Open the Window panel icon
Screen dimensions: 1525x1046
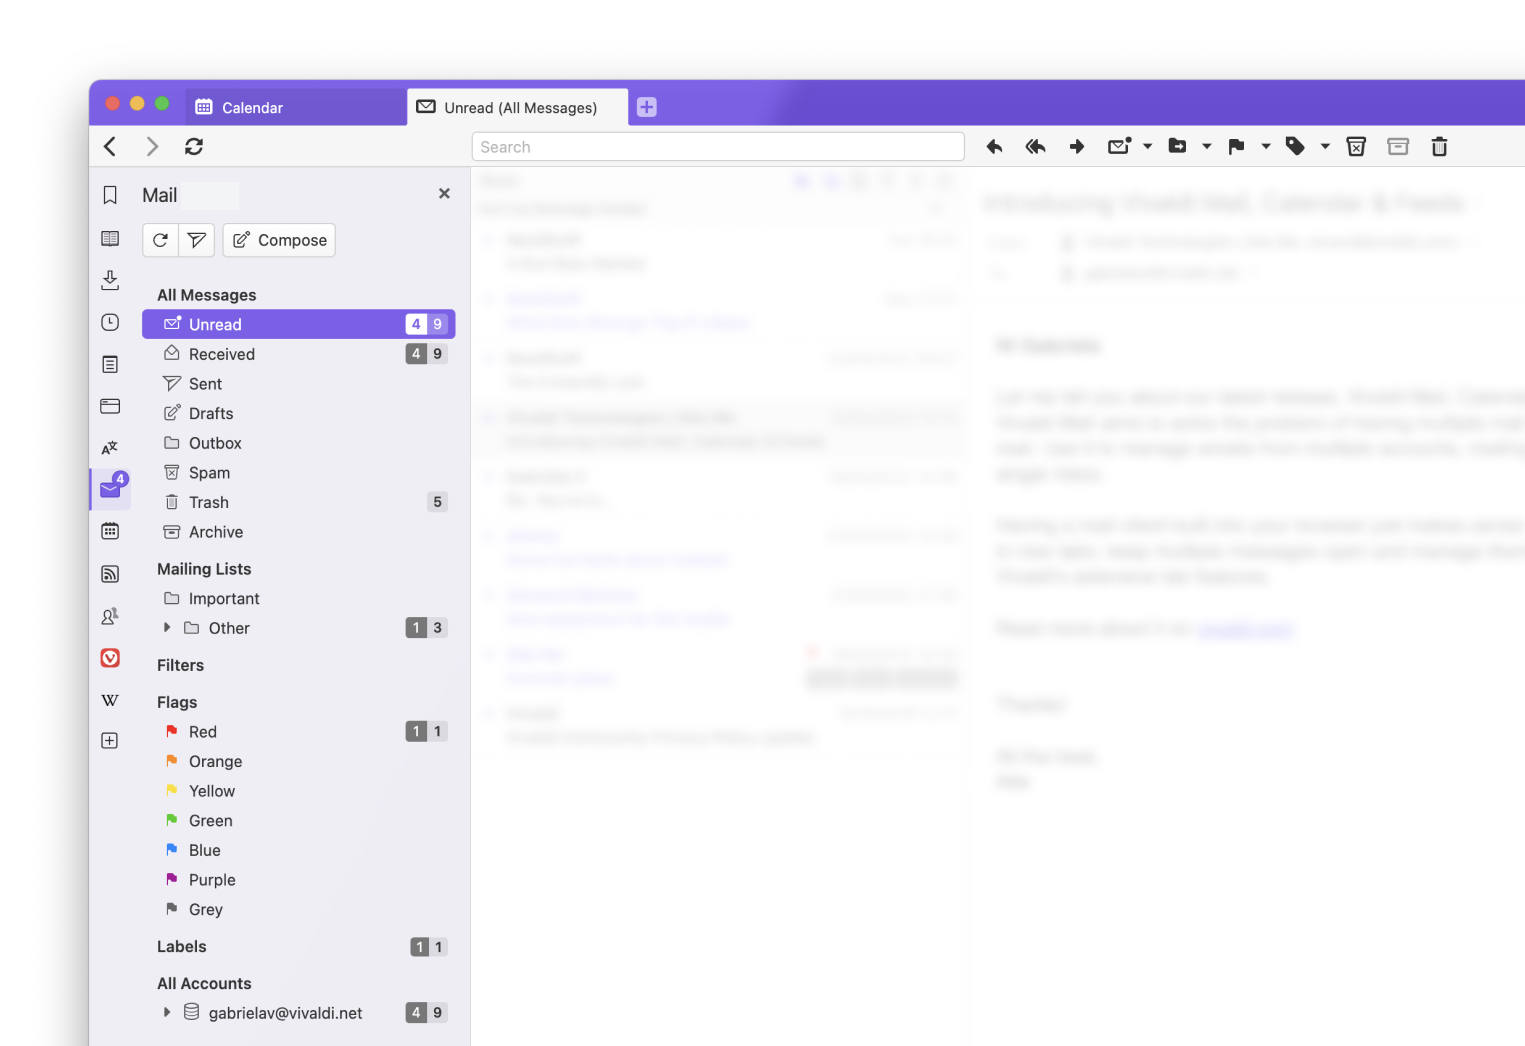point(110,406)
